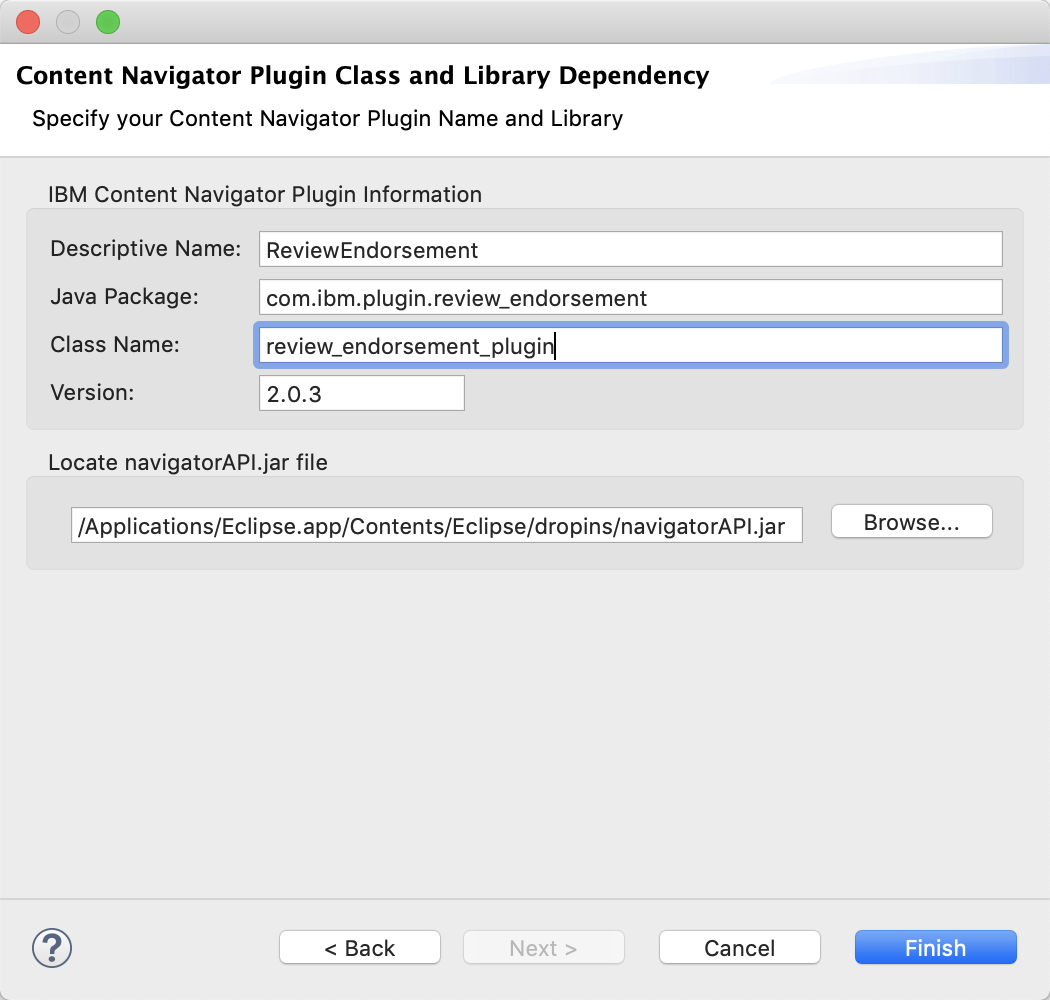Screen dimensions: 1050x1000
Task: Cancel the plugin creation wizard
Action: point(739,947)
